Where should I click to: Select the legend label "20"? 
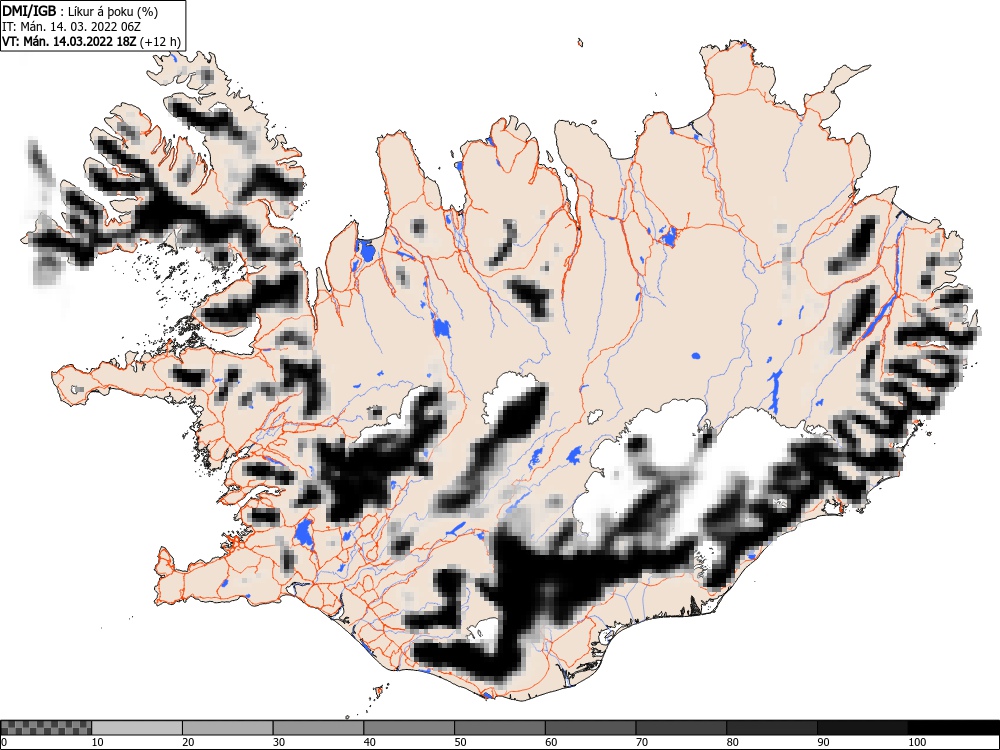(188, 742)
